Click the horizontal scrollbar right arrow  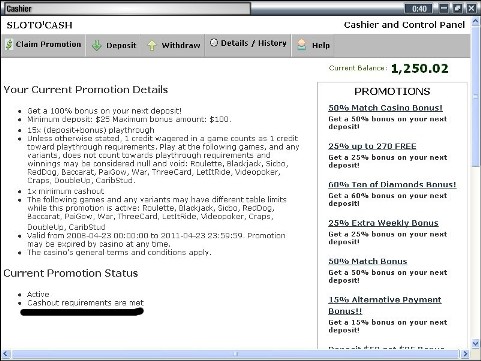(465, 354)
